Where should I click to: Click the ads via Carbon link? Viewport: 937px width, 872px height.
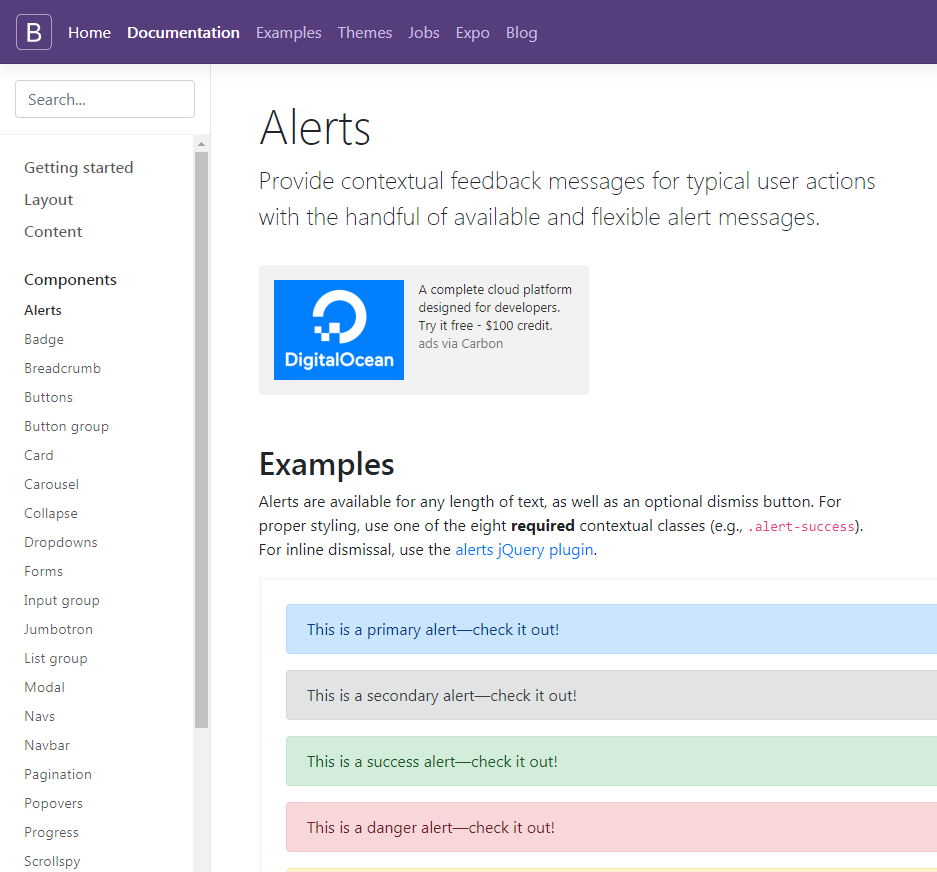[x=460, y=344]
